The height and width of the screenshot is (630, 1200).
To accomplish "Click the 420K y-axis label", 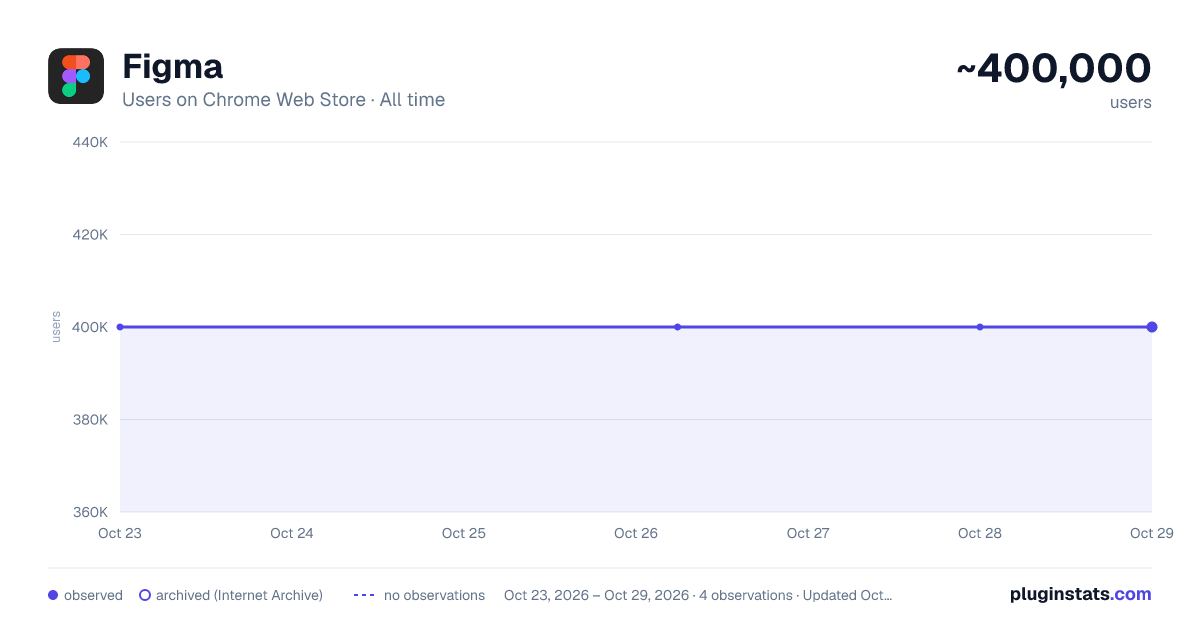I will coord(90,235).
